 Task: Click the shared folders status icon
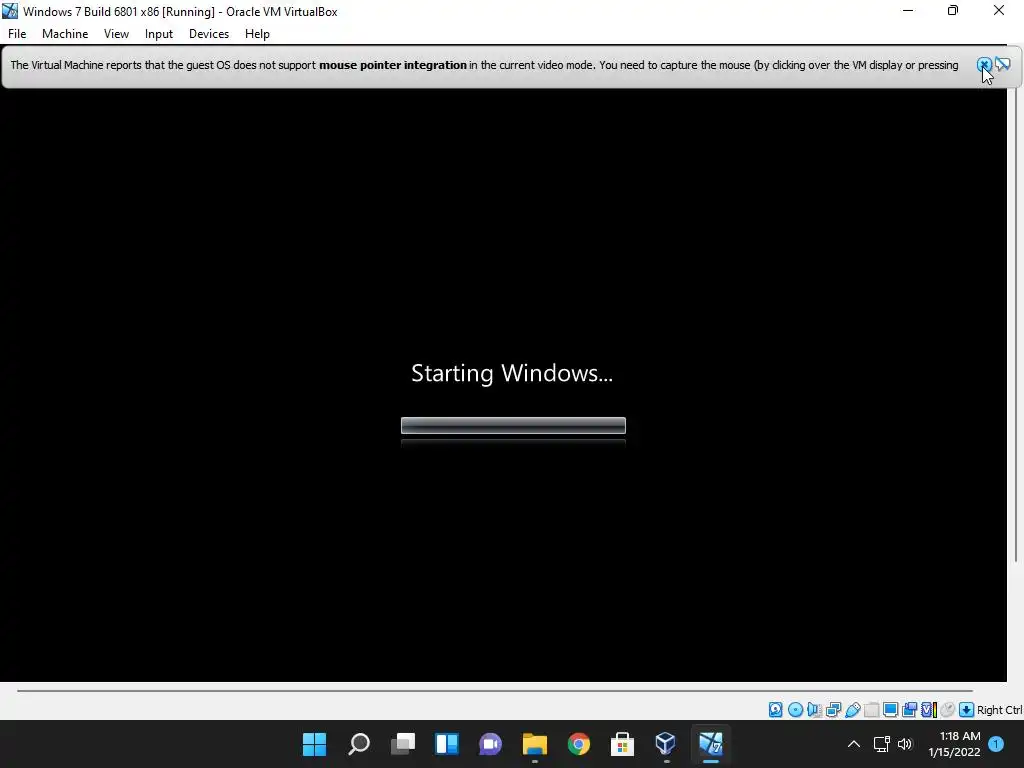tap(871, 710)
